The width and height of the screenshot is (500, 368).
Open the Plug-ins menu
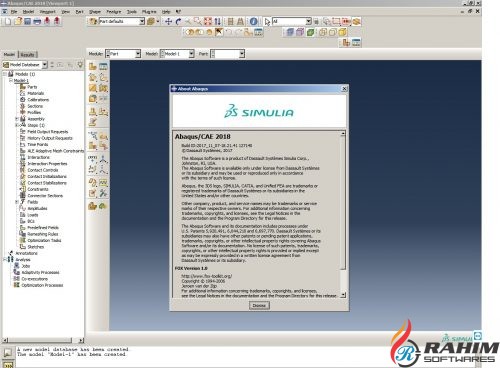149,12
